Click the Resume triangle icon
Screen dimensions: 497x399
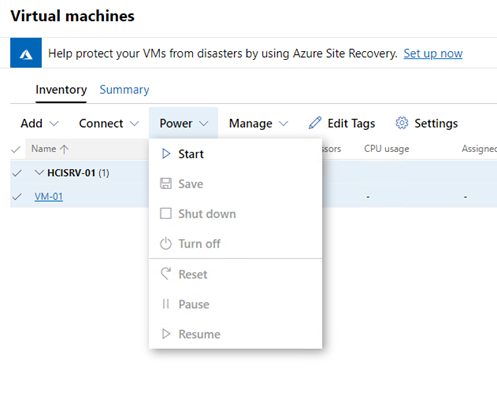coord(166,334)
